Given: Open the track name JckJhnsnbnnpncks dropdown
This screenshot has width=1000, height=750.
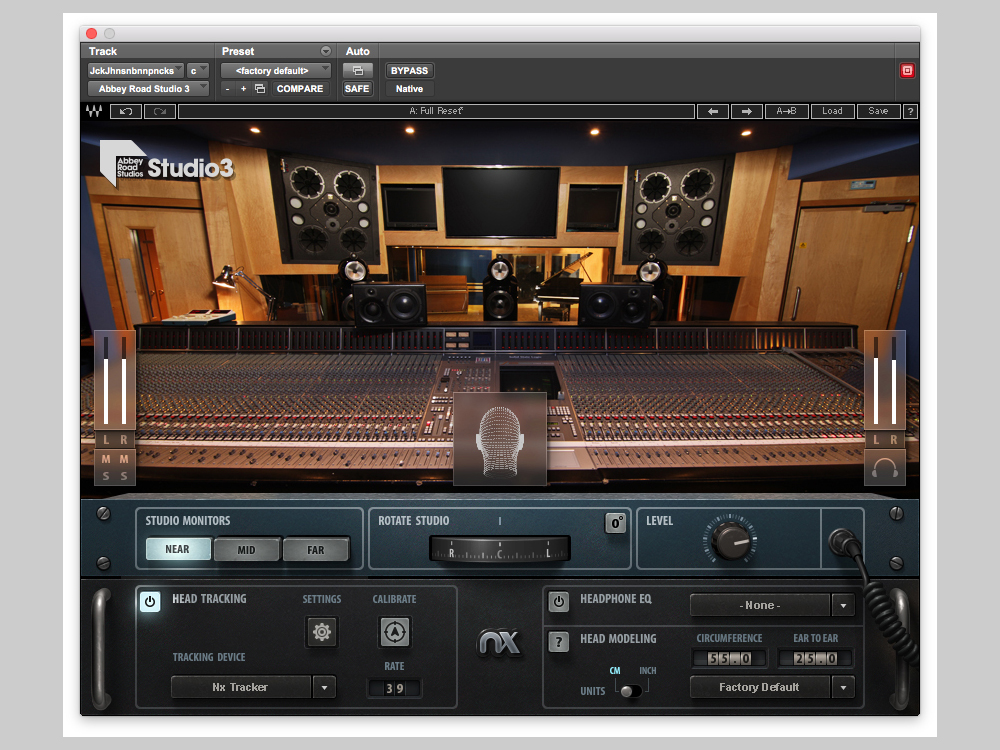Looking at the screenshot, I should pyautogui.click(x=136, y=71).
